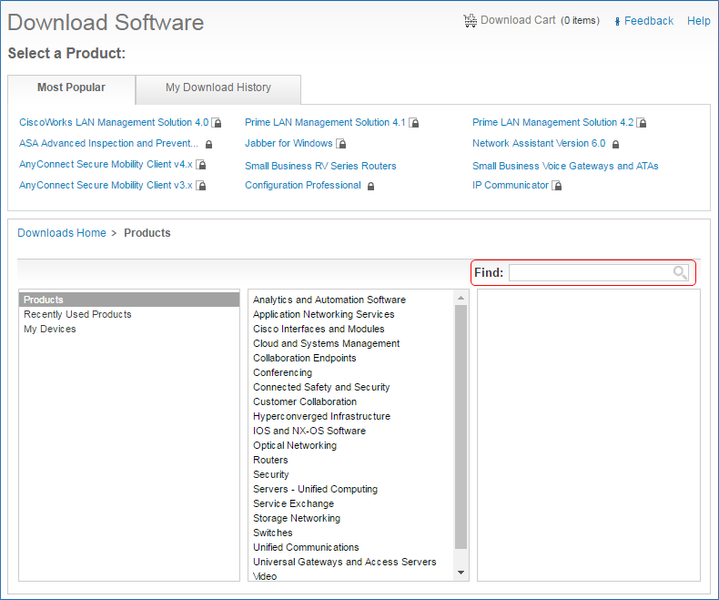Image resolution: width=719 pixels, height=600 pixels.
Task: Open Prime LAN Management Solution 4.2 link
Action: [553, 122]
